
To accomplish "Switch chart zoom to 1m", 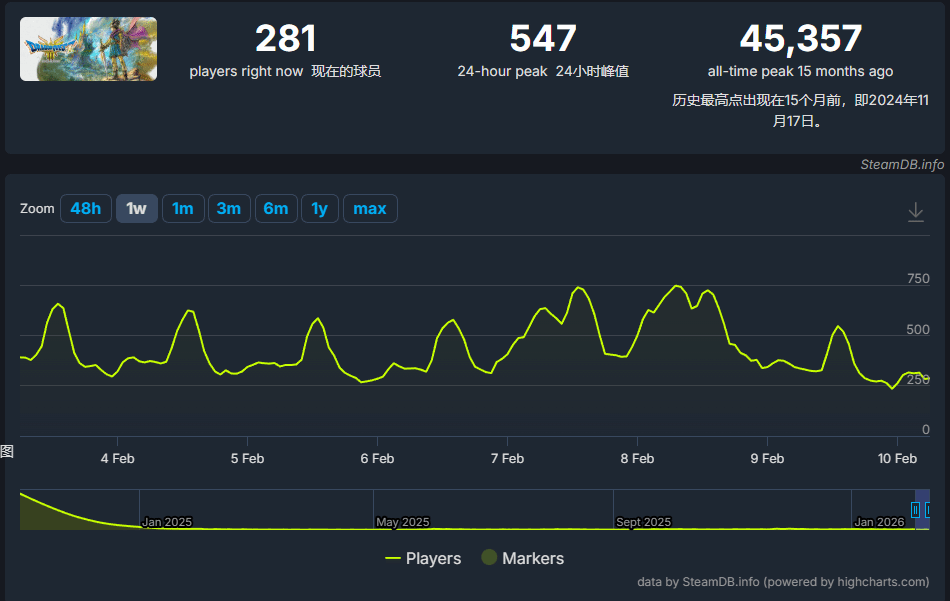I will pyautogui.click(x=183, y=208).
